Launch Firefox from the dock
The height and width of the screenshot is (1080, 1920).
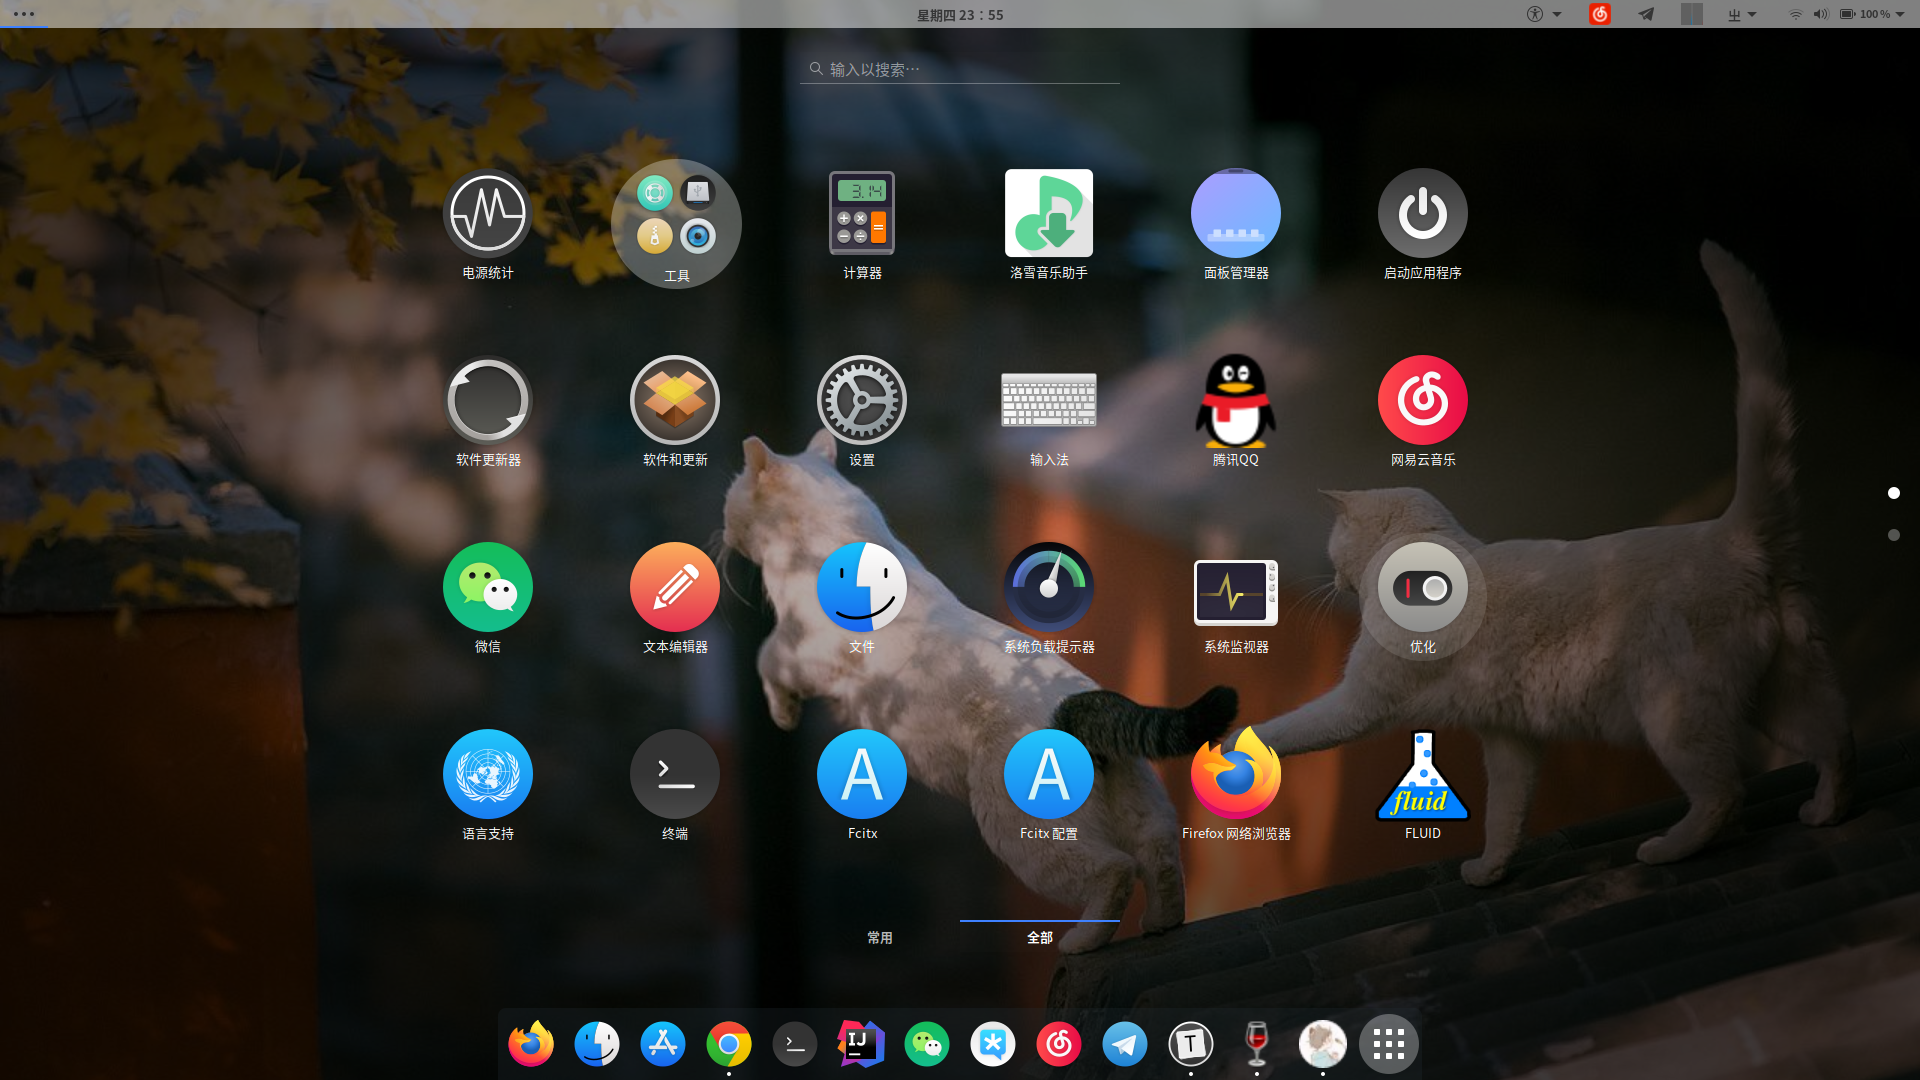tap(531, 1044)
